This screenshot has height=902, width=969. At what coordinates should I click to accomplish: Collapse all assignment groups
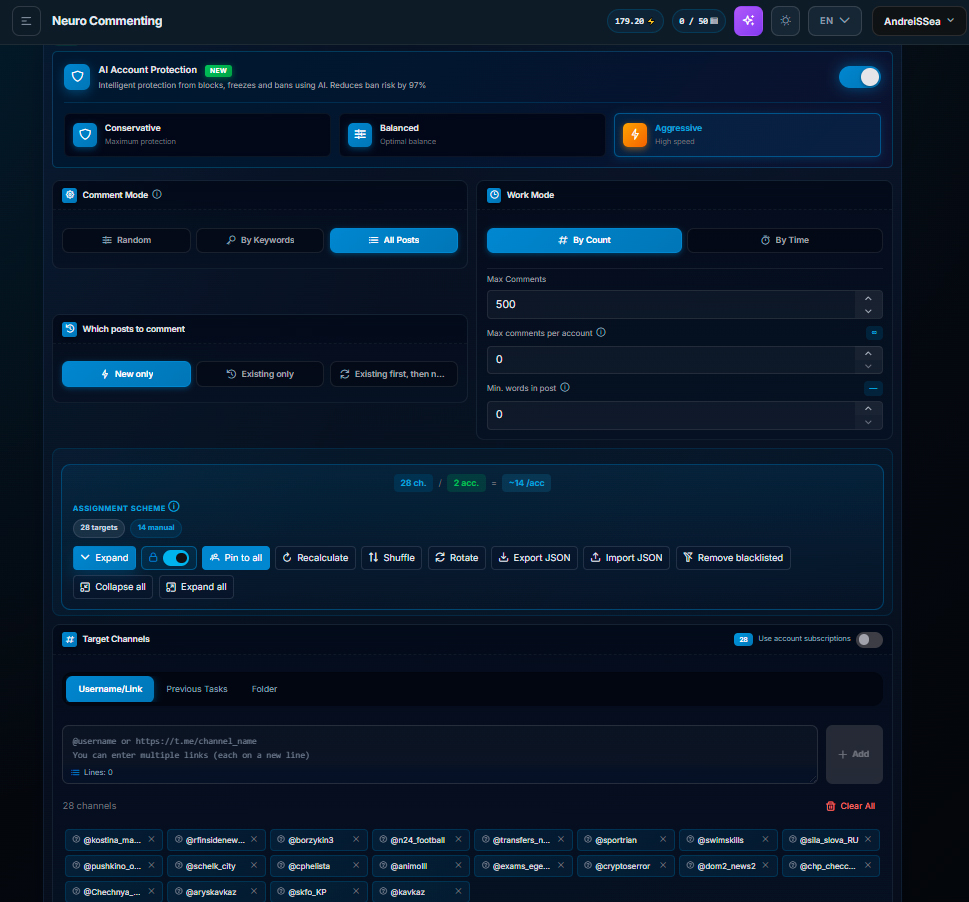click(113, 587)
